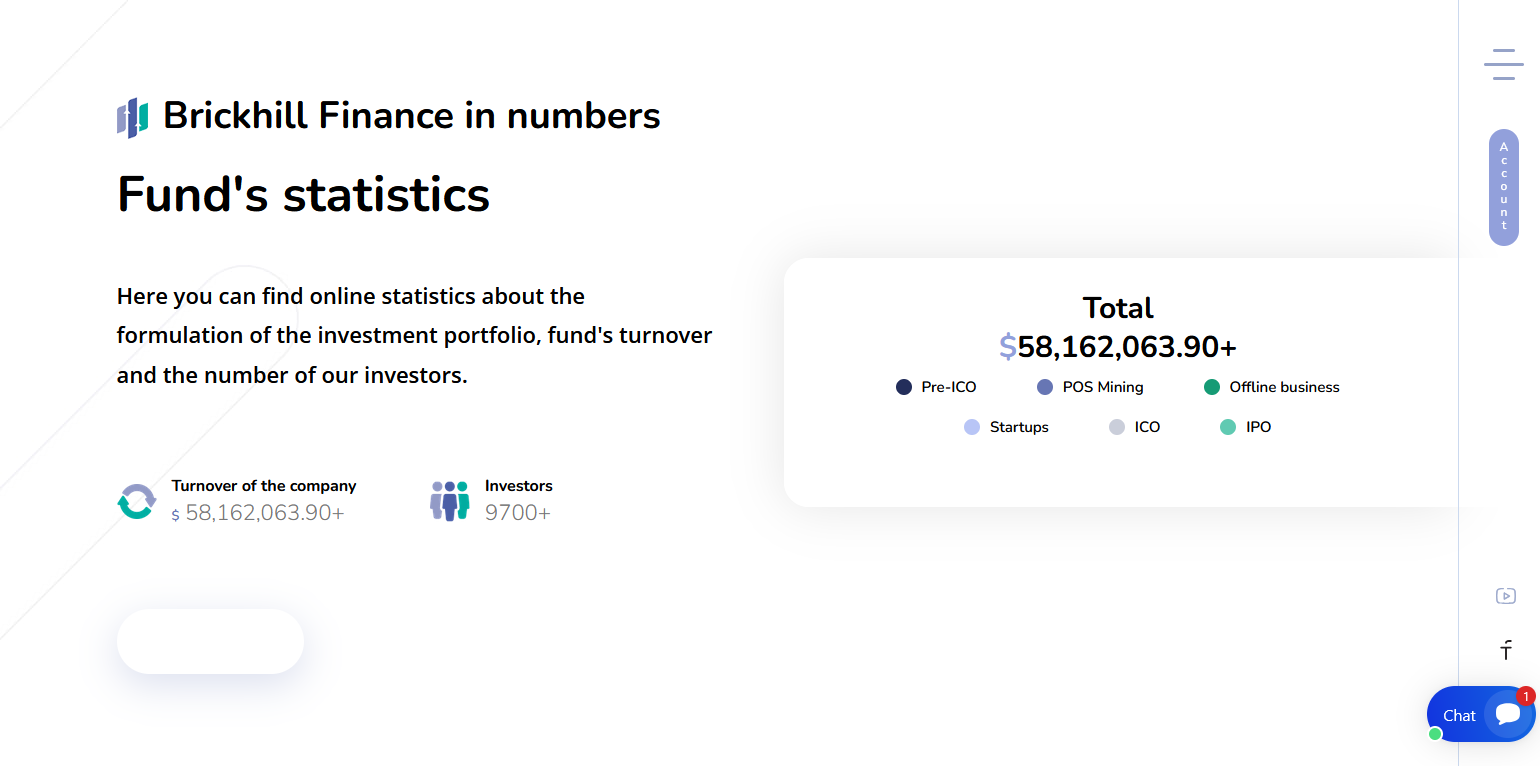1540x766 pixels.
Task: Toggle the ICO legend entry
Action: pyautogui.click(x=1135, y=427)
